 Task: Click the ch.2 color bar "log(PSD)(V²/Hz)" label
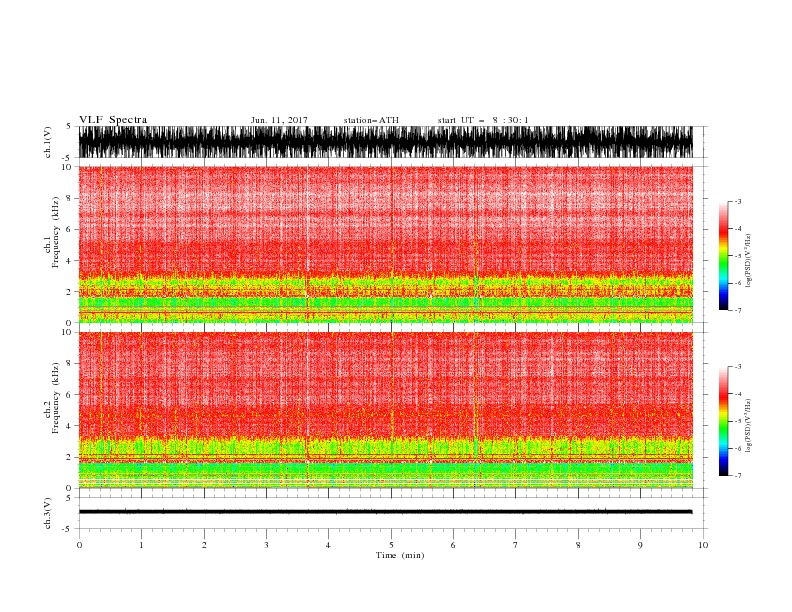pos(748,425)
